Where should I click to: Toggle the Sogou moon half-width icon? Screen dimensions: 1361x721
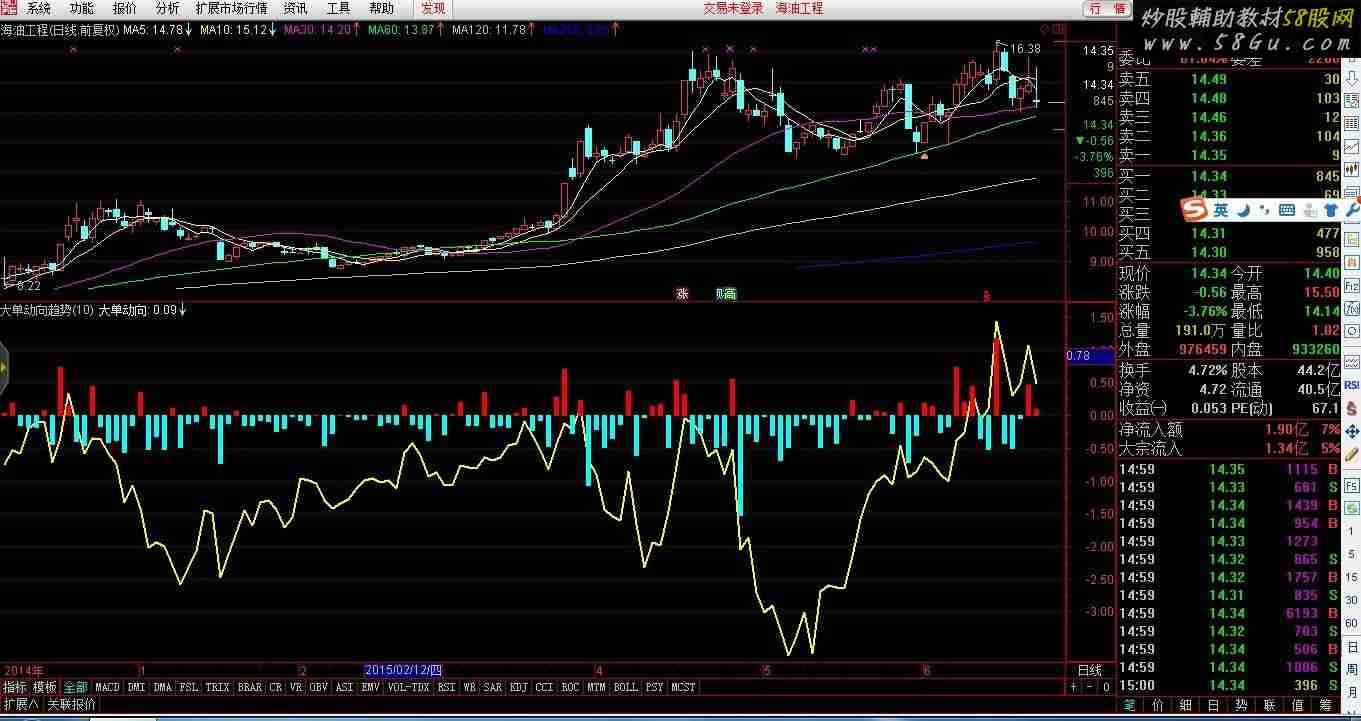tap(1244, 209)
